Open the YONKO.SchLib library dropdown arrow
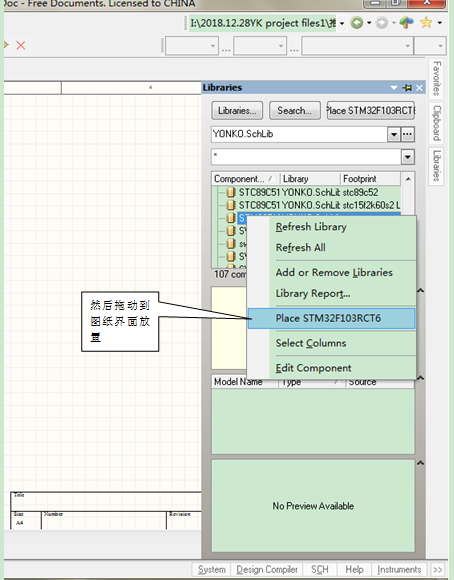This screenshot has height=580, width=454. (x=394, y=134)
